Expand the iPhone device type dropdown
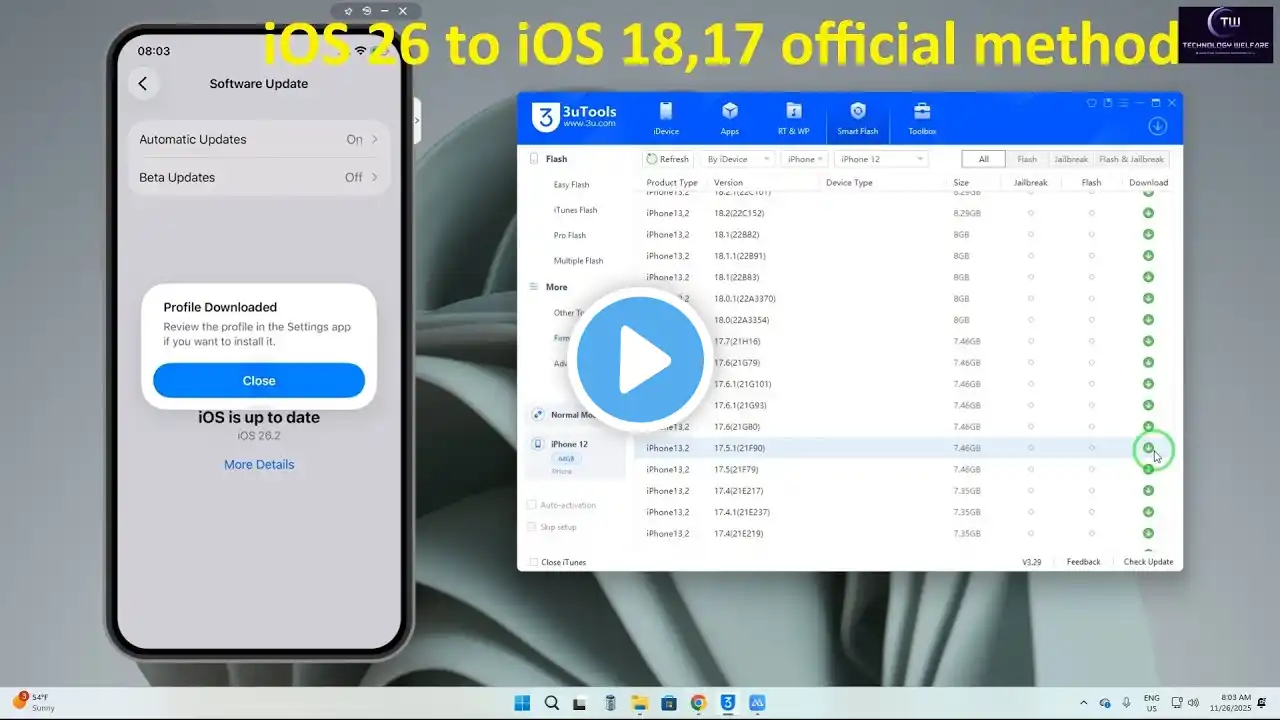Viewport: 1280px width, 720px height. click(805, 159)
